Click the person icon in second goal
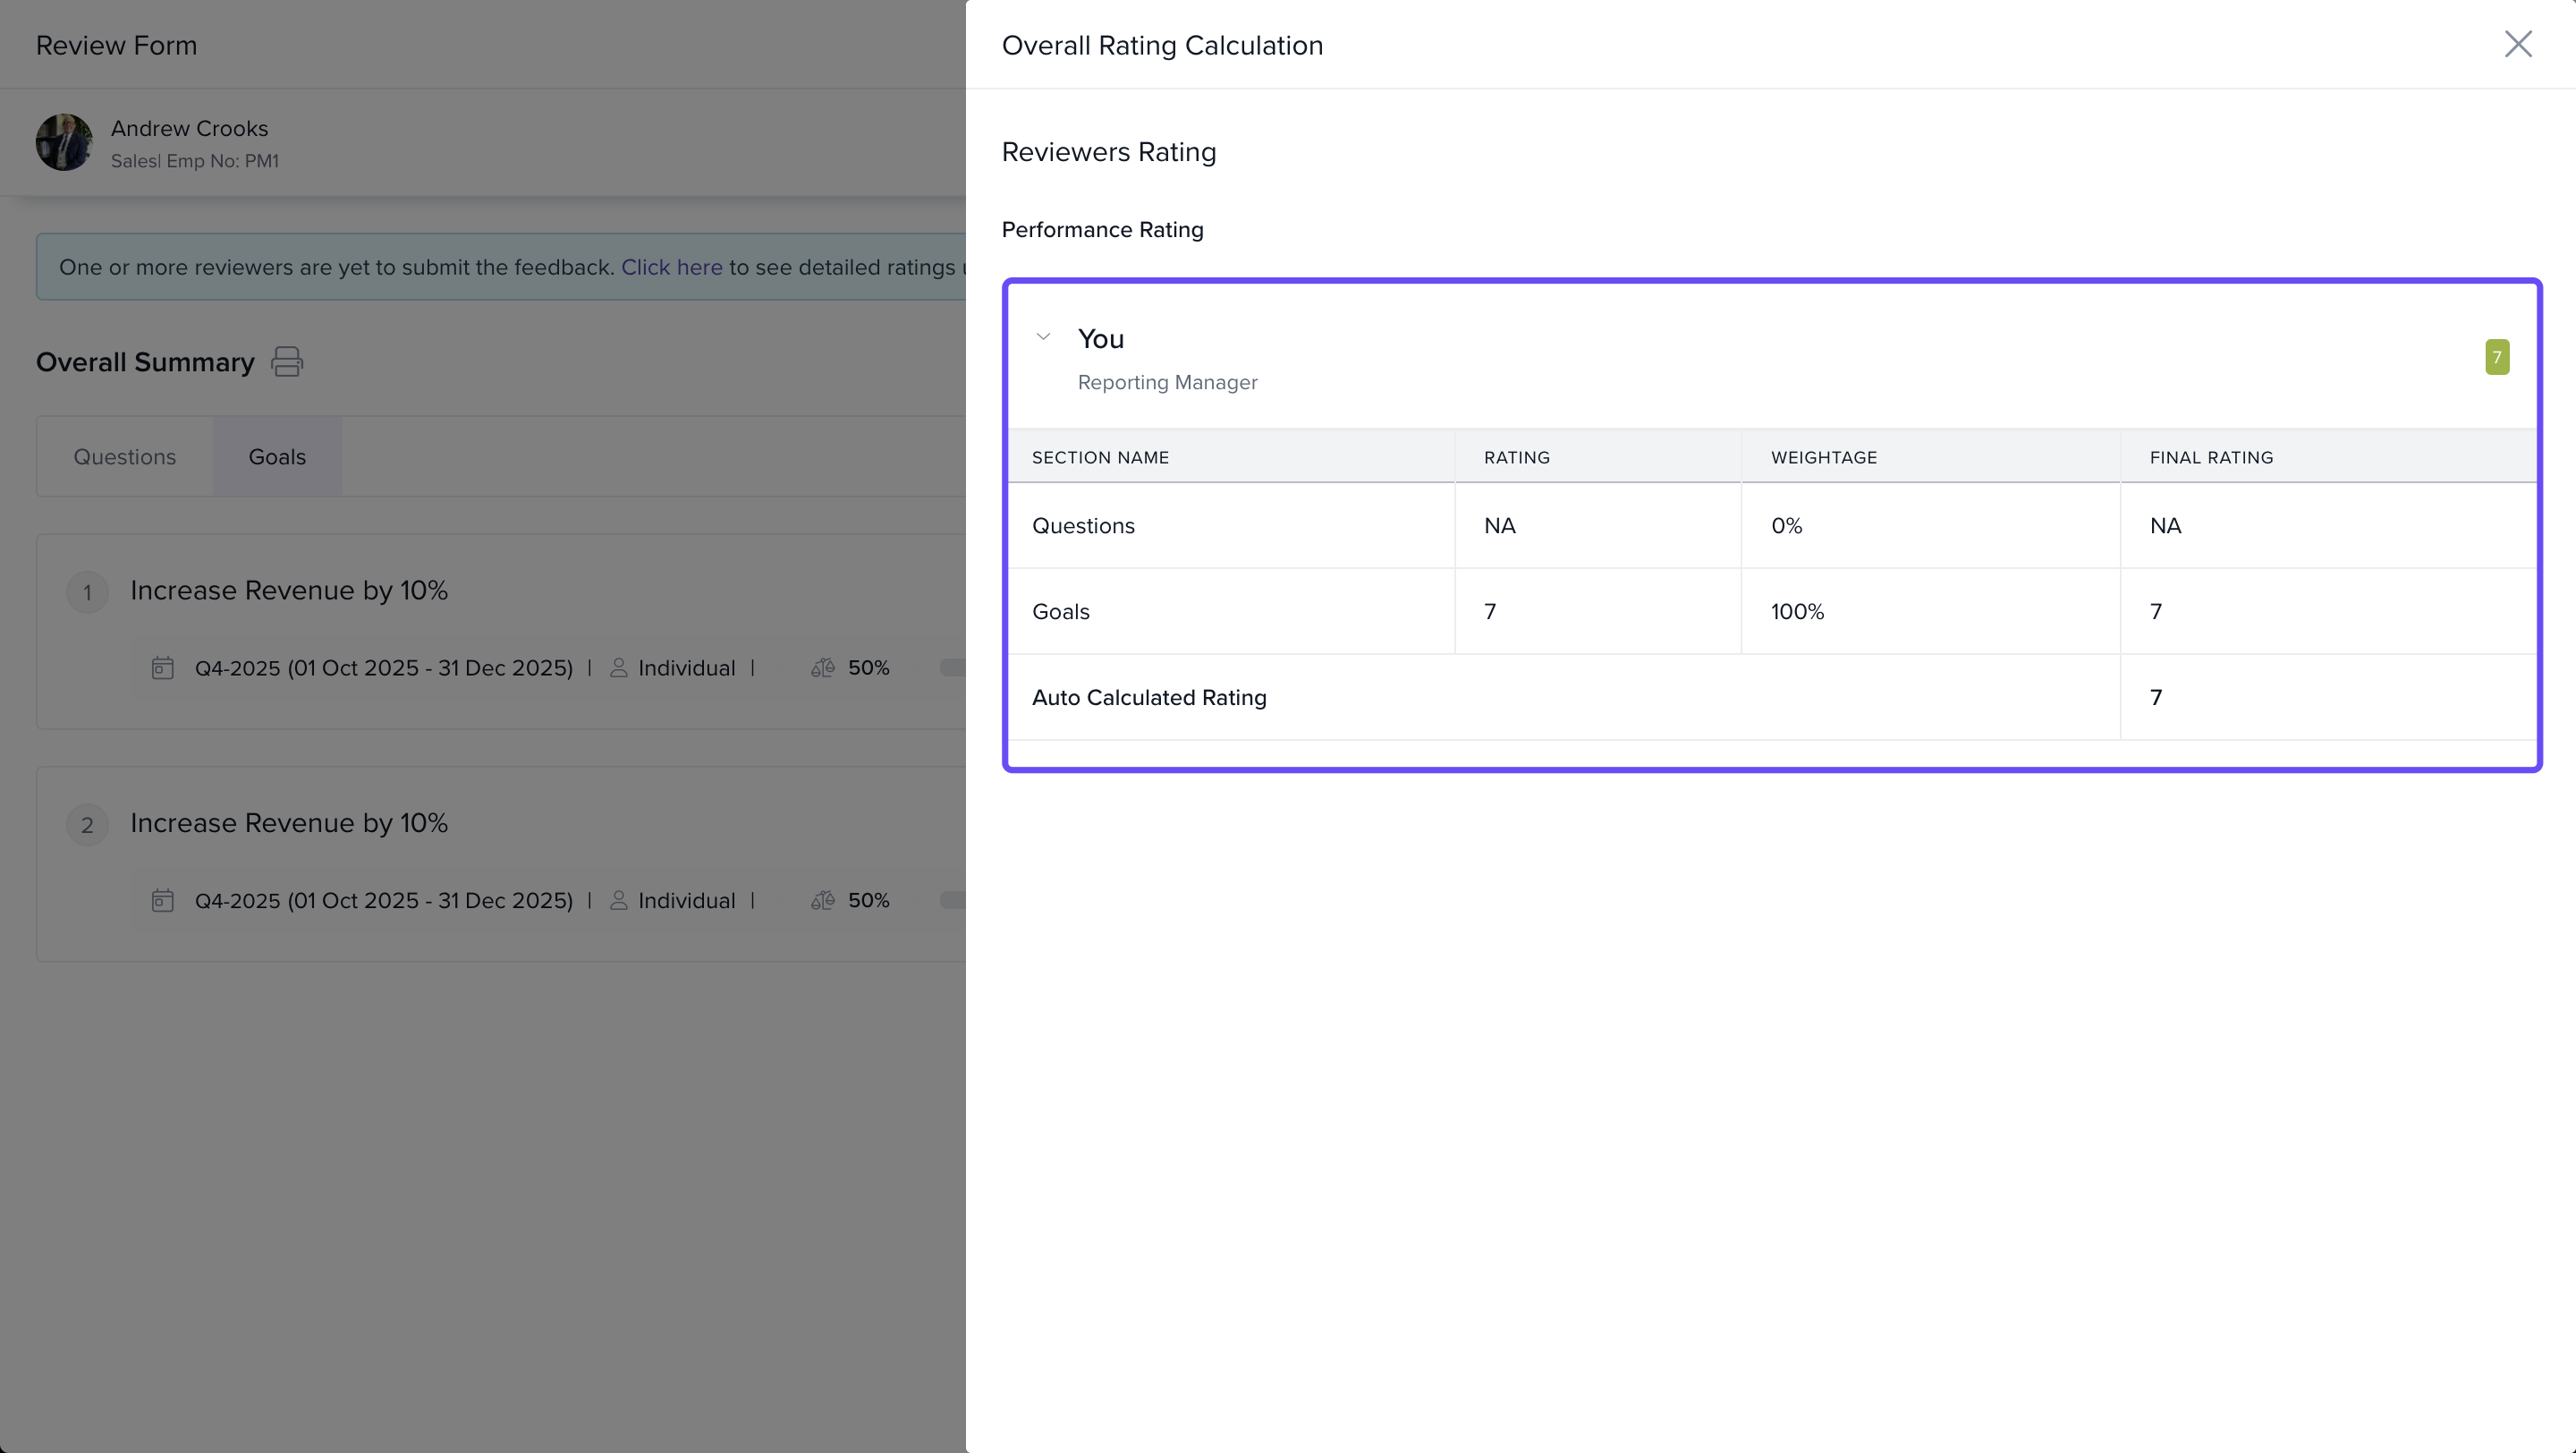This screenshot has width=2576, height=1453. tap(618, 901)
